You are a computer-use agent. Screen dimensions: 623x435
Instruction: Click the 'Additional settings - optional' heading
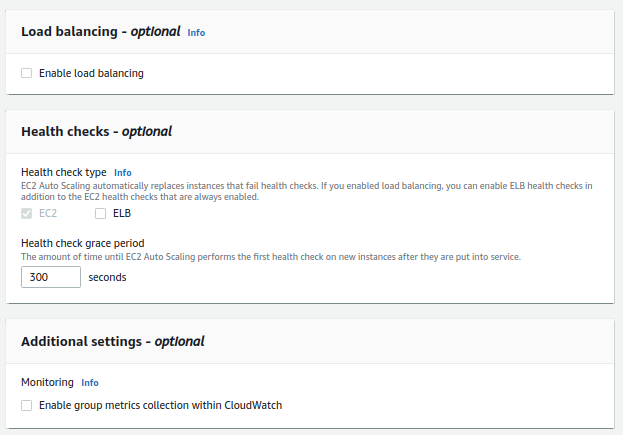(x=112, y=341)
